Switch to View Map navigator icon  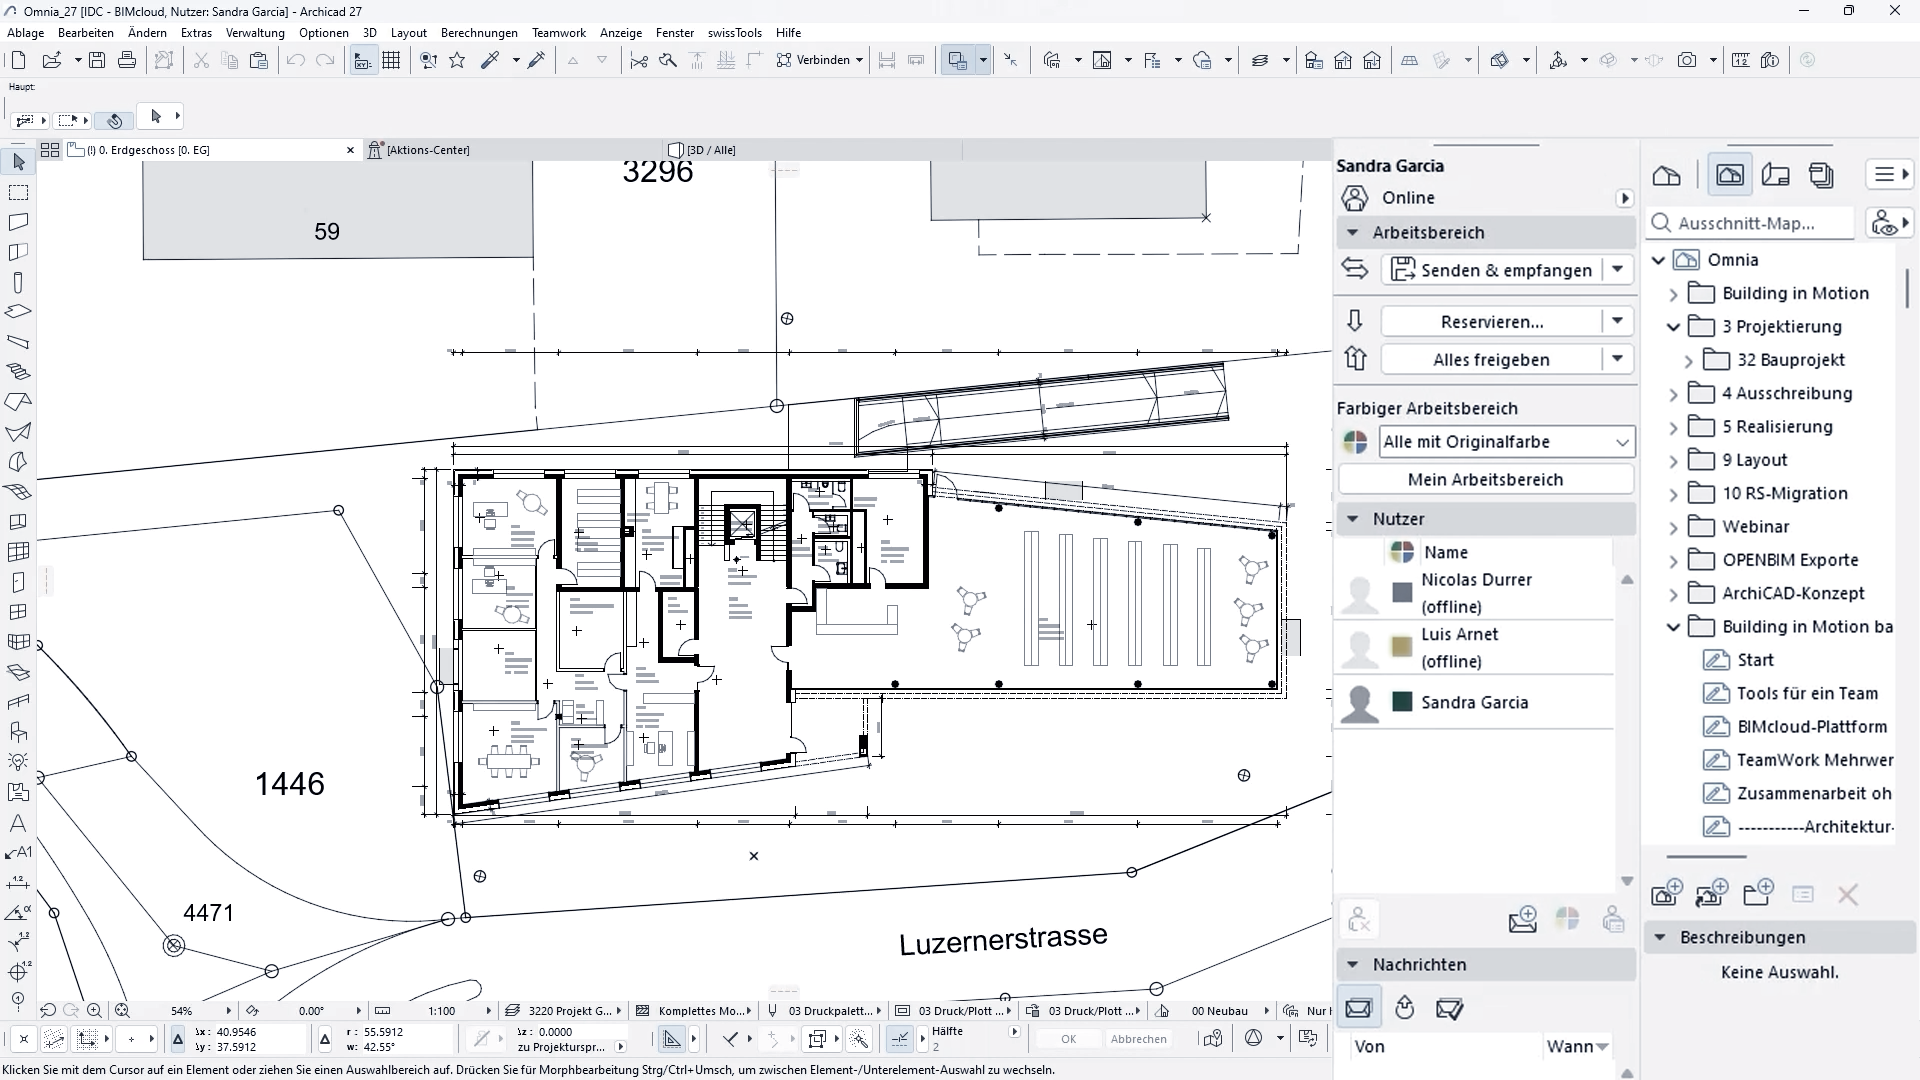click(x=1730, y=175)
